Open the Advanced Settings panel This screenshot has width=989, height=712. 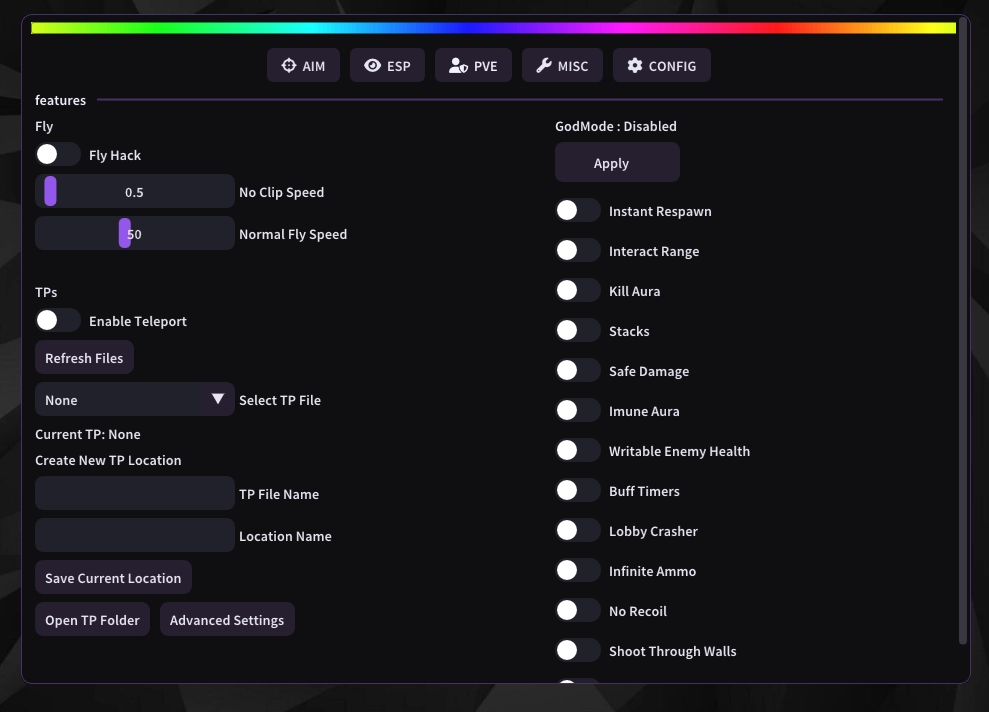[227, 619]
